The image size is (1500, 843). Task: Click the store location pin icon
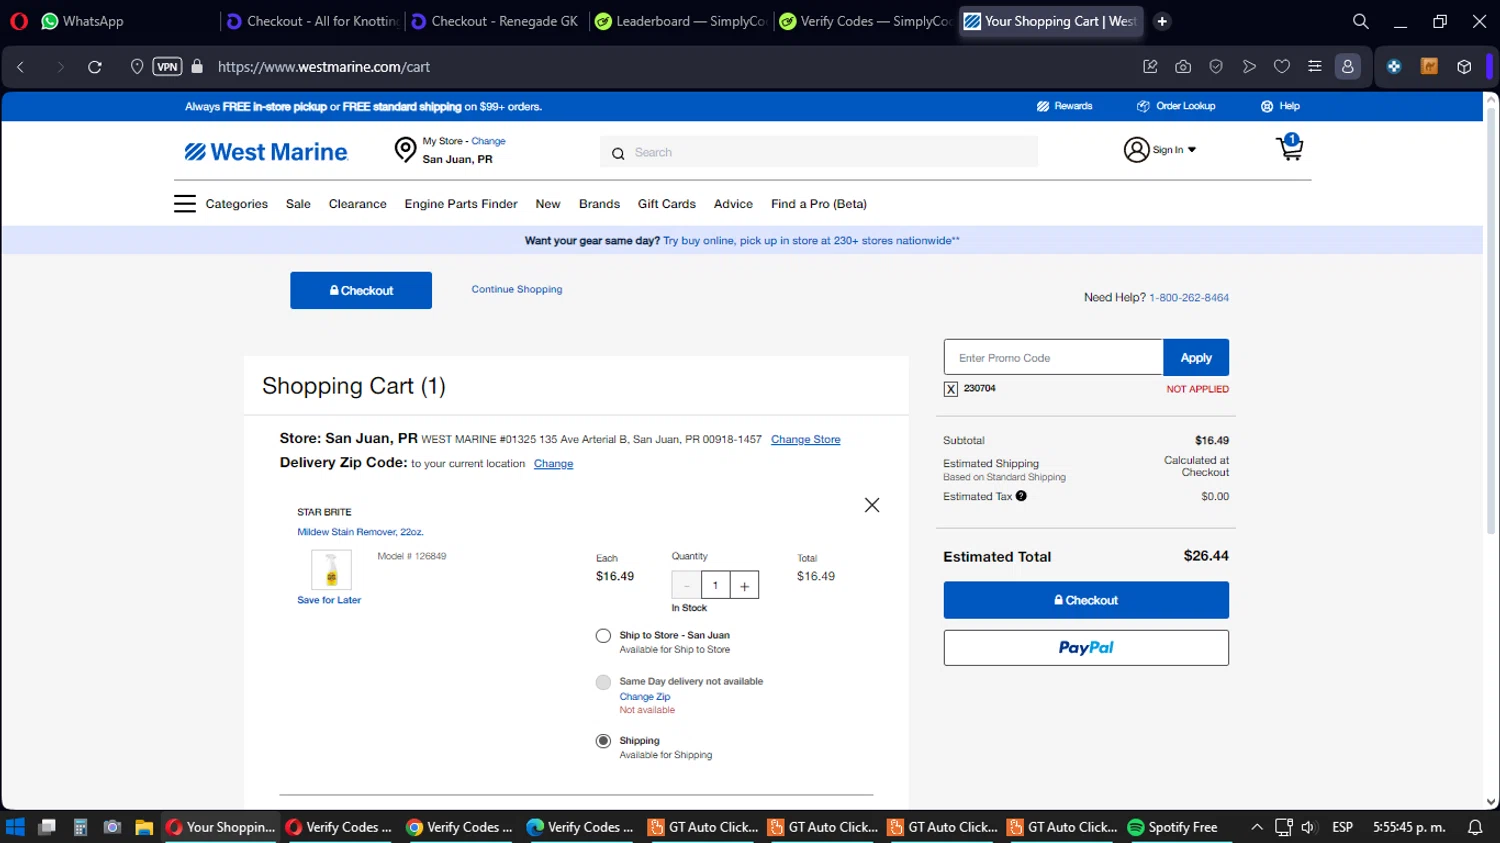point(405,150)
